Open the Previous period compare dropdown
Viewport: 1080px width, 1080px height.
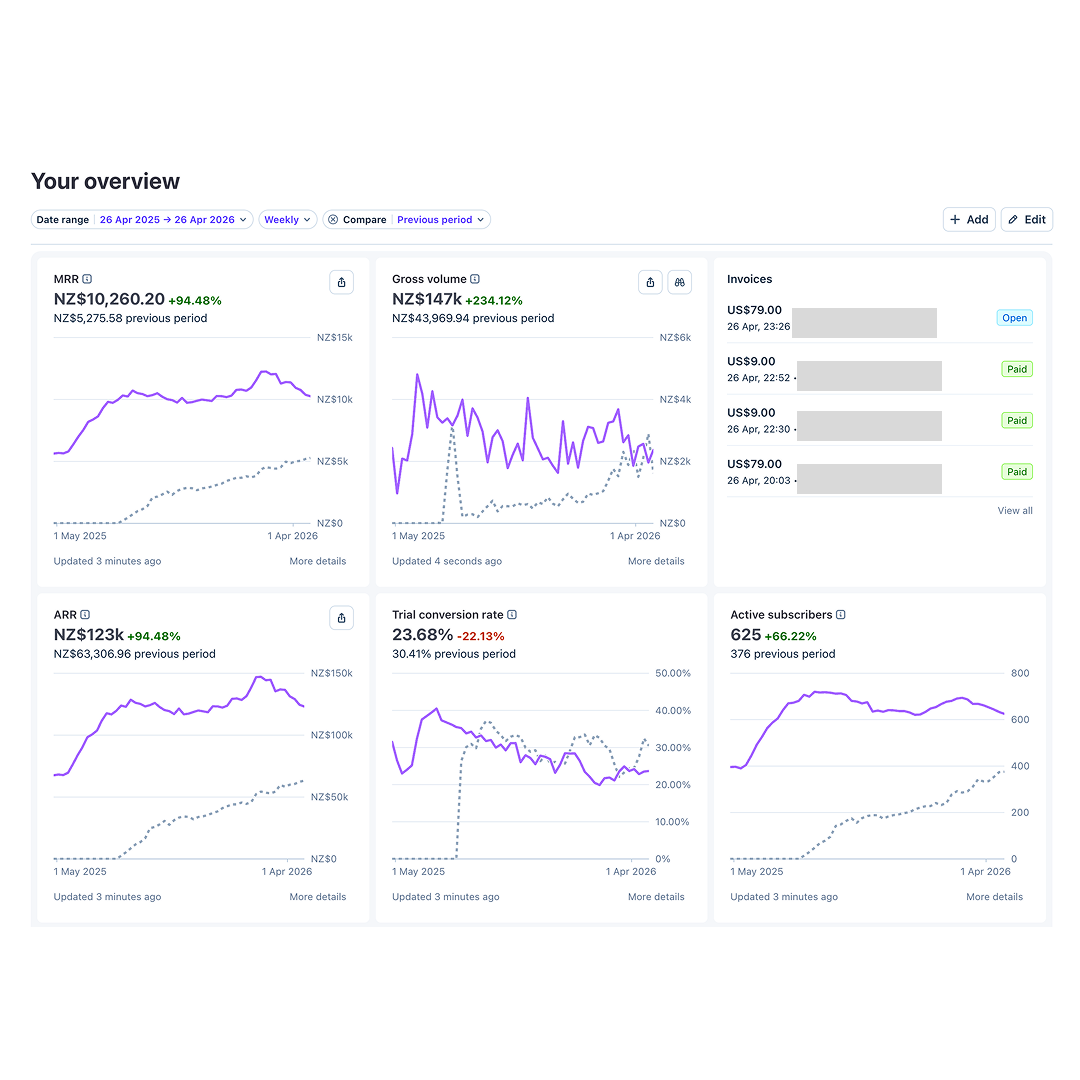point(441,220)
